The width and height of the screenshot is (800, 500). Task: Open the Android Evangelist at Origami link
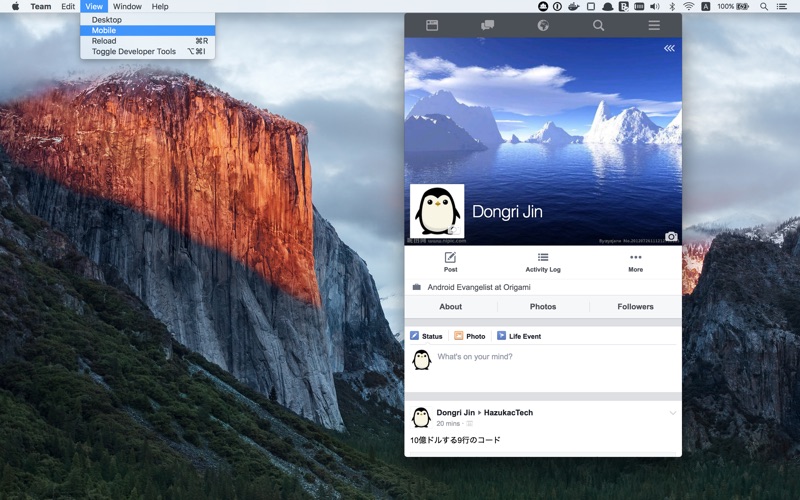coord(479,287)
